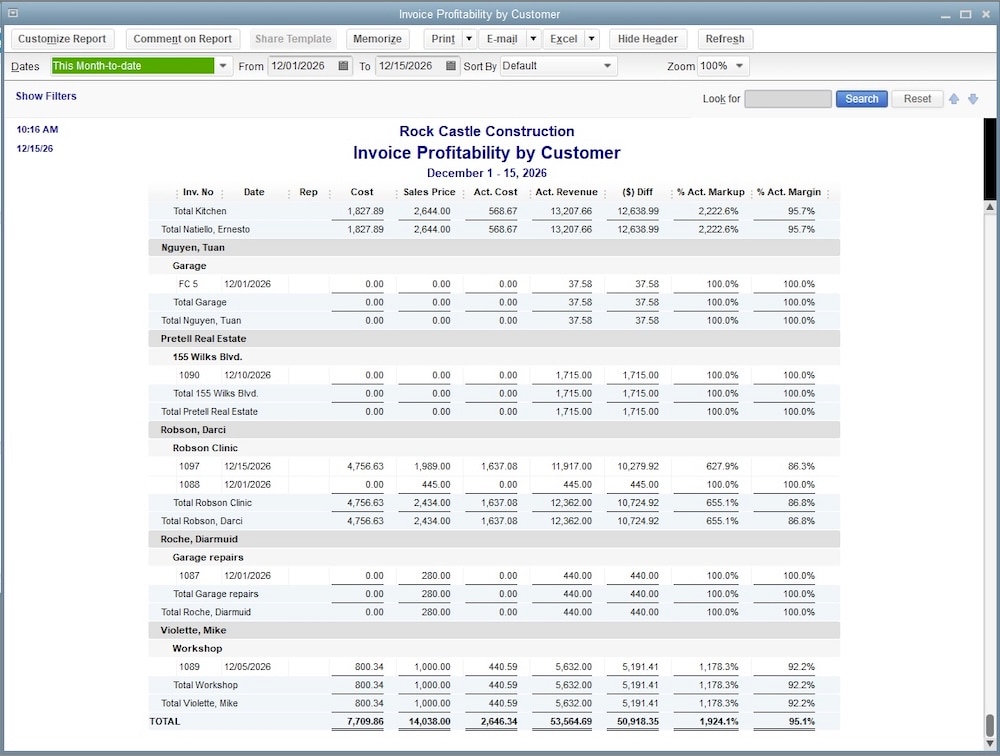Screen dimensions: 1000x756
Task: Refresh the report data
Action: (725, 38)
